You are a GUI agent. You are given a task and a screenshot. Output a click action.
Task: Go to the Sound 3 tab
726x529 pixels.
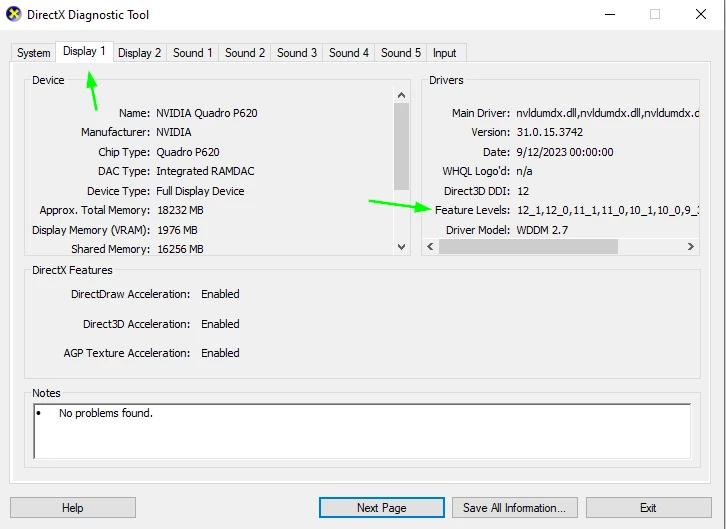click(297, 53)
